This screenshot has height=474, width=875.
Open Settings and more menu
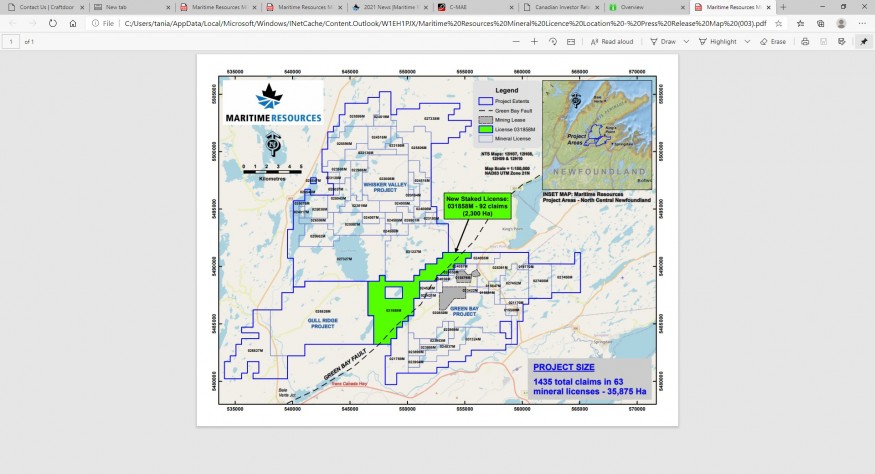tap(862, 23)
